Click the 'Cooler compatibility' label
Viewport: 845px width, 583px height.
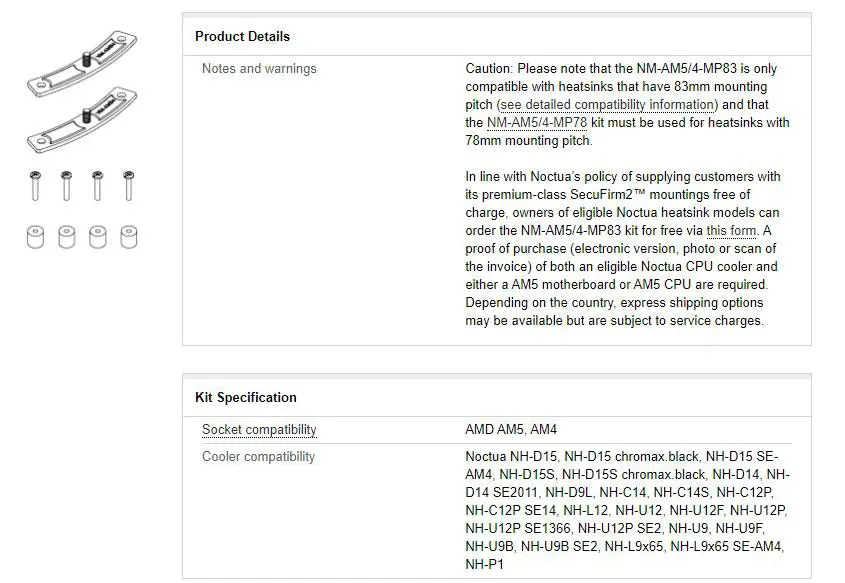pyautogui.click(x=258, y=457)
